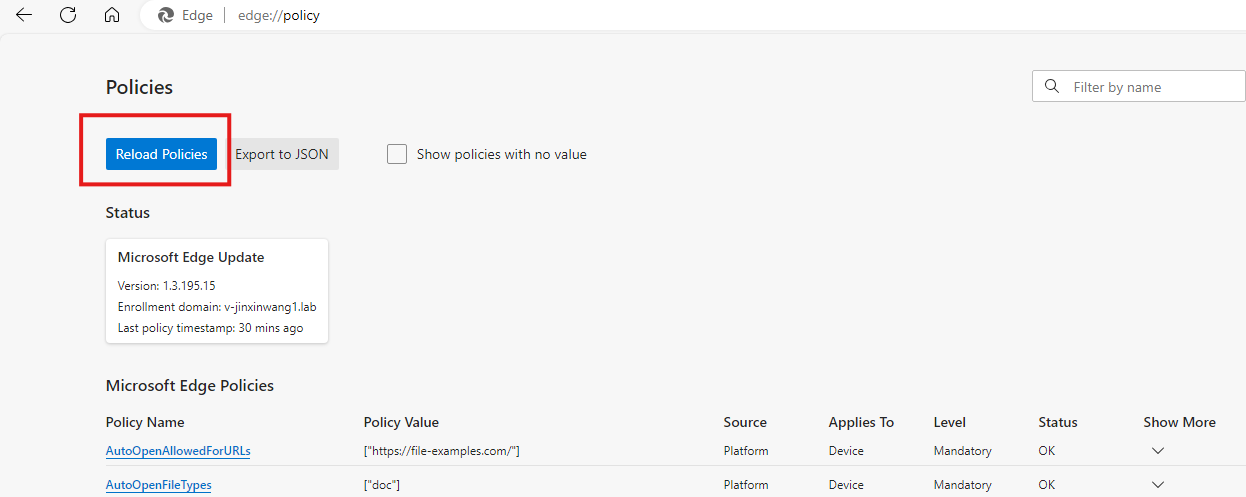Click the Level column header
The height and width of the screenshot is (497, 1246).
point(950,422)
